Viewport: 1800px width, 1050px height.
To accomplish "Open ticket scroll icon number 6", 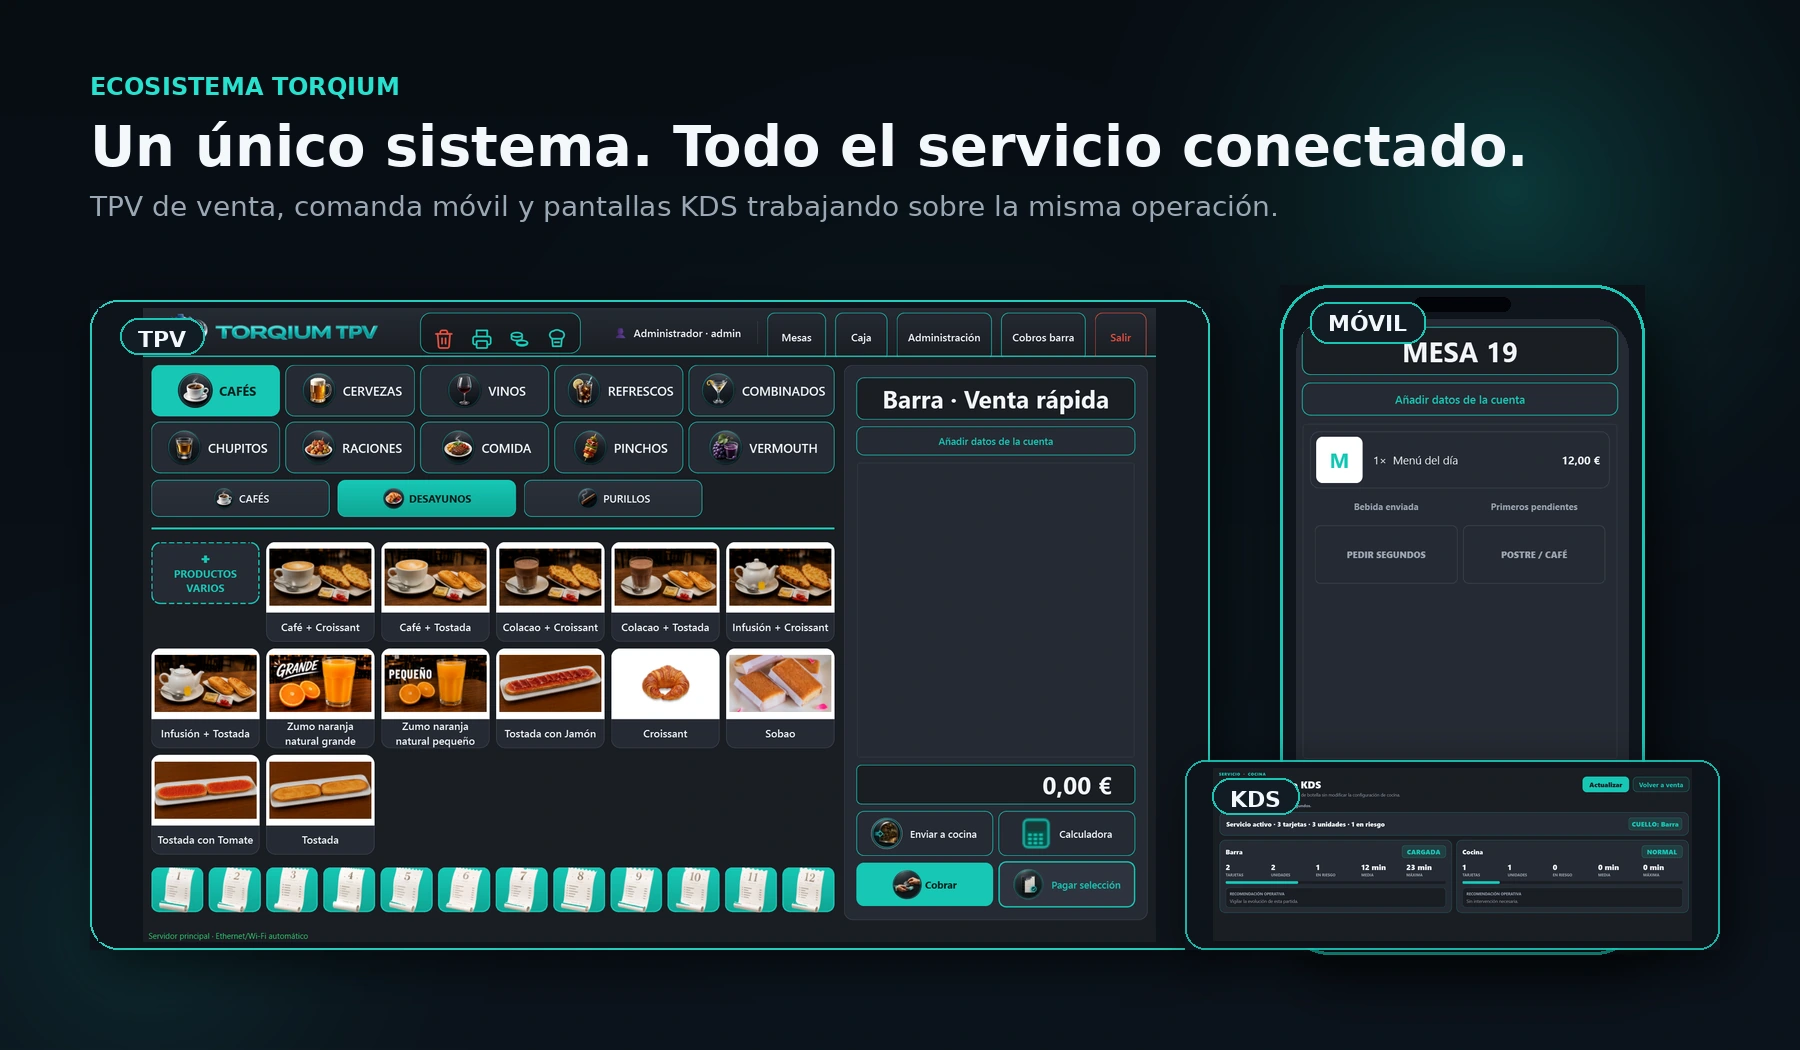I will point(464,889).
